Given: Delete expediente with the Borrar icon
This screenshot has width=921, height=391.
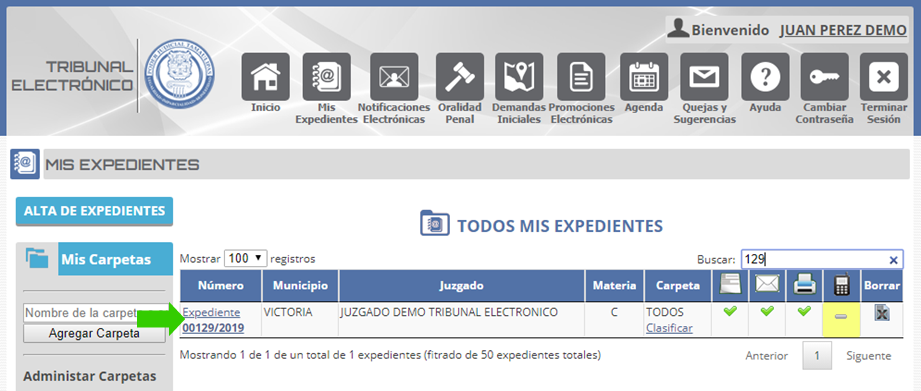Looking at the screenshot, I should pos(881,313).
